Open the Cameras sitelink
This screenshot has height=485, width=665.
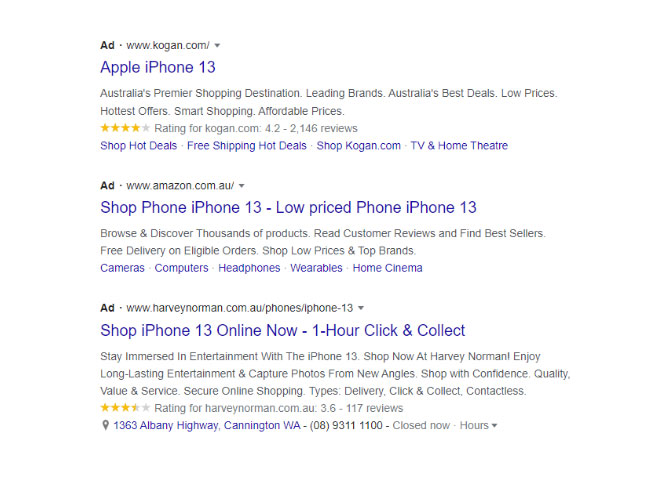tap(123, 268)
